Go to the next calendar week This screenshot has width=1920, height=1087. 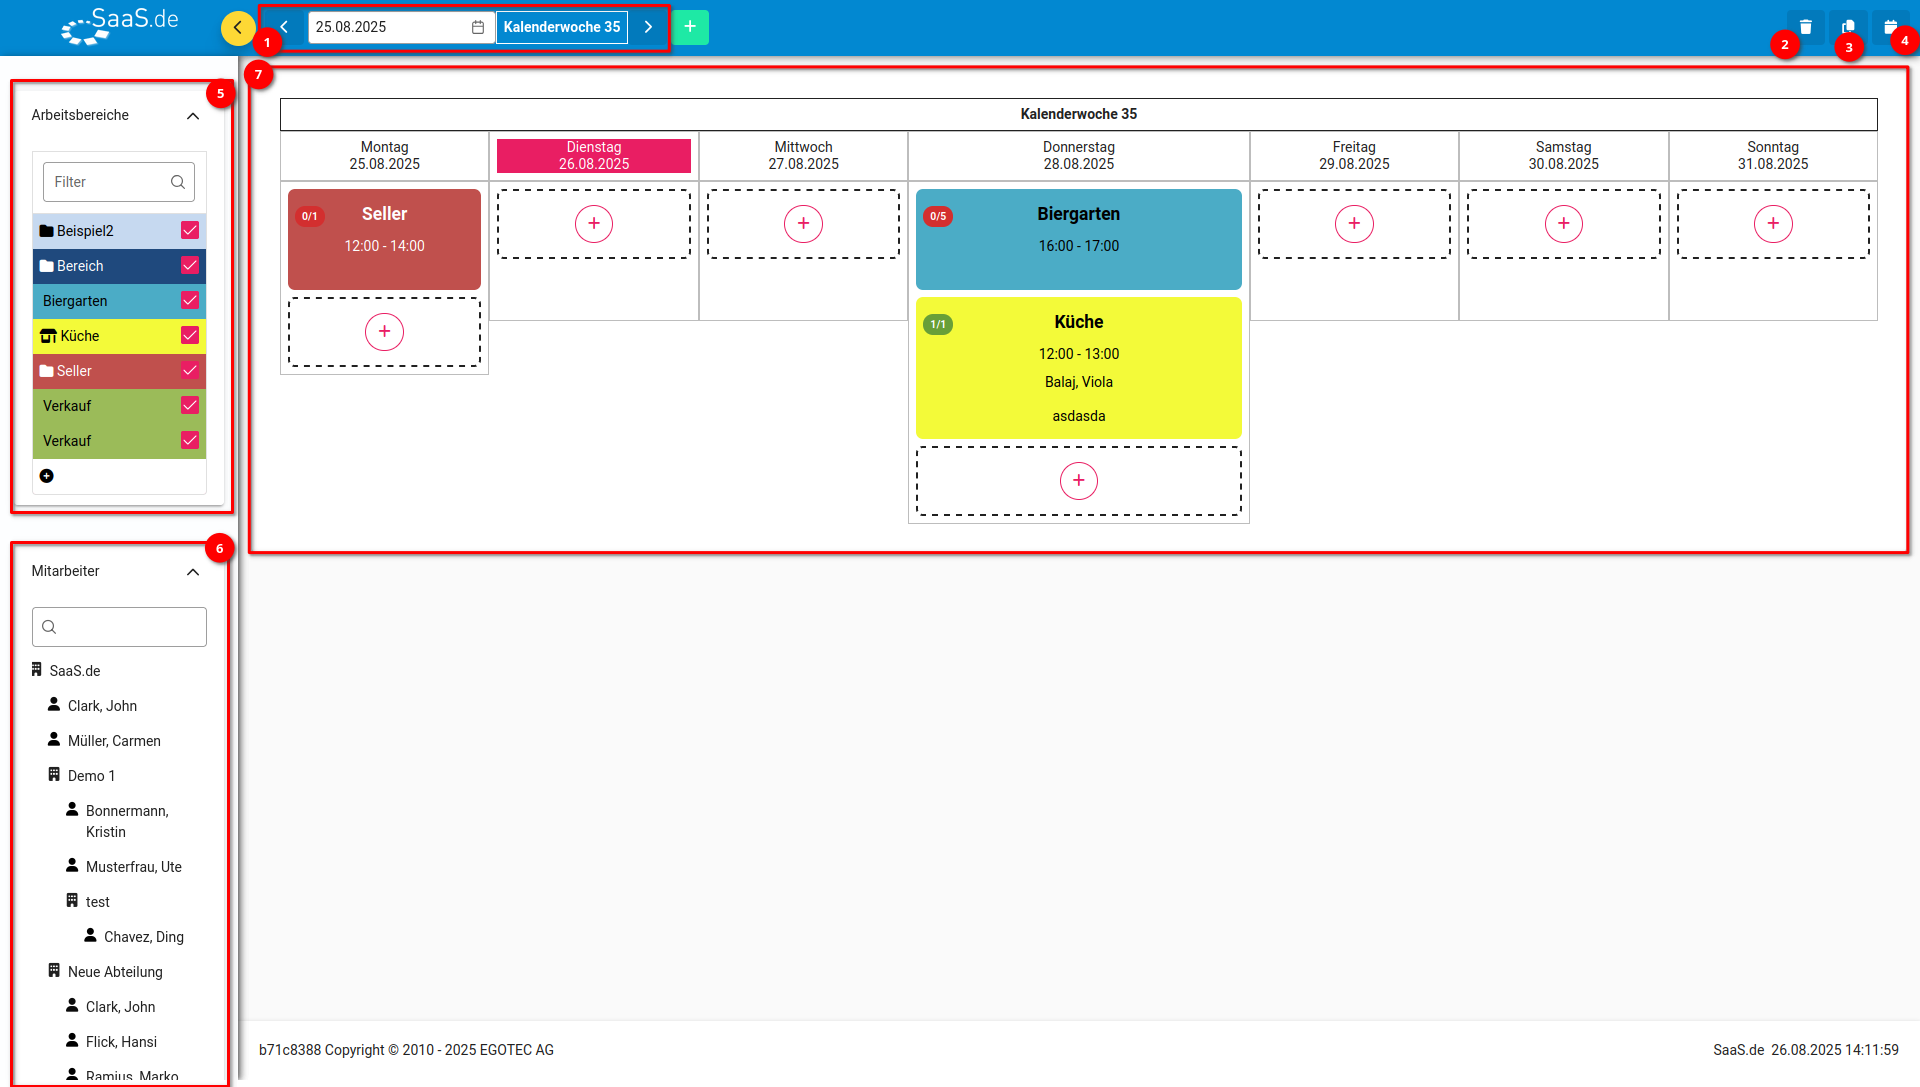coord(648,27)
